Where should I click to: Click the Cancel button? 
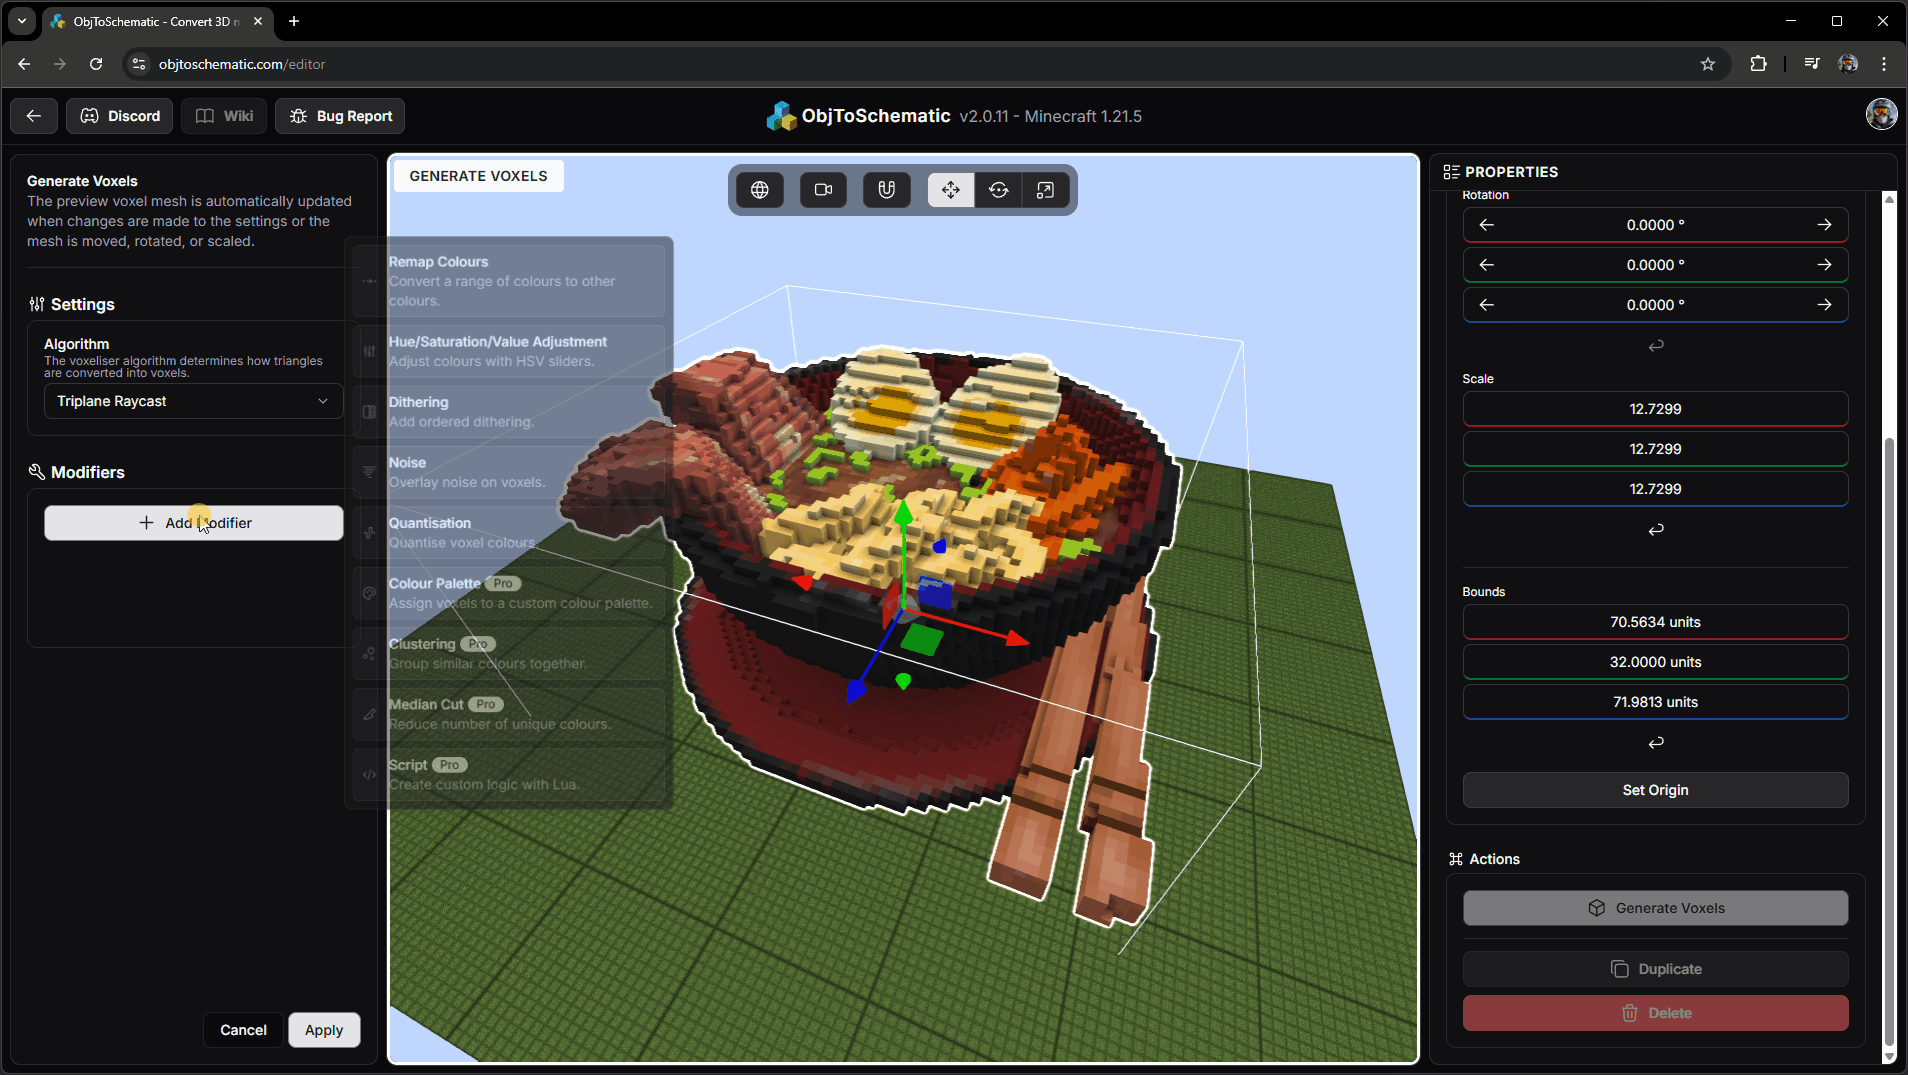coord(243,1030)
